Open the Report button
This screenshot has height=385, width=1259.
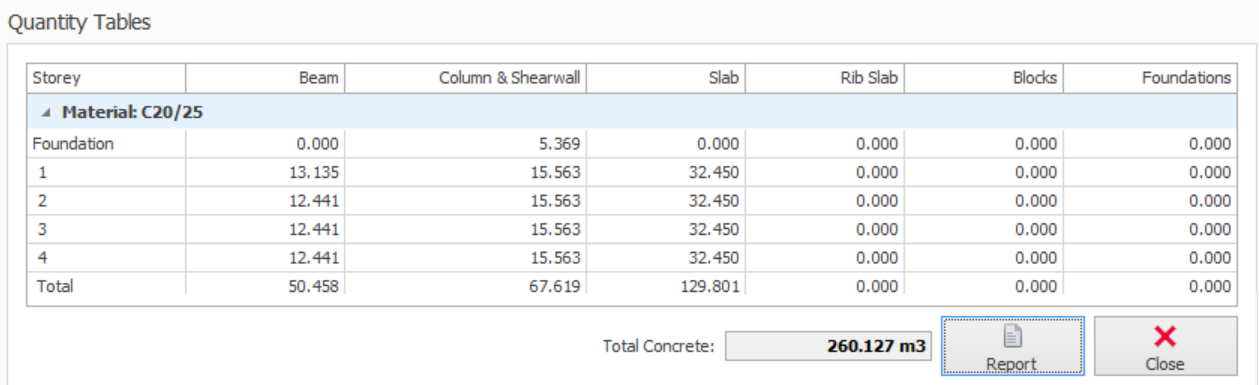pos(1012,346)
